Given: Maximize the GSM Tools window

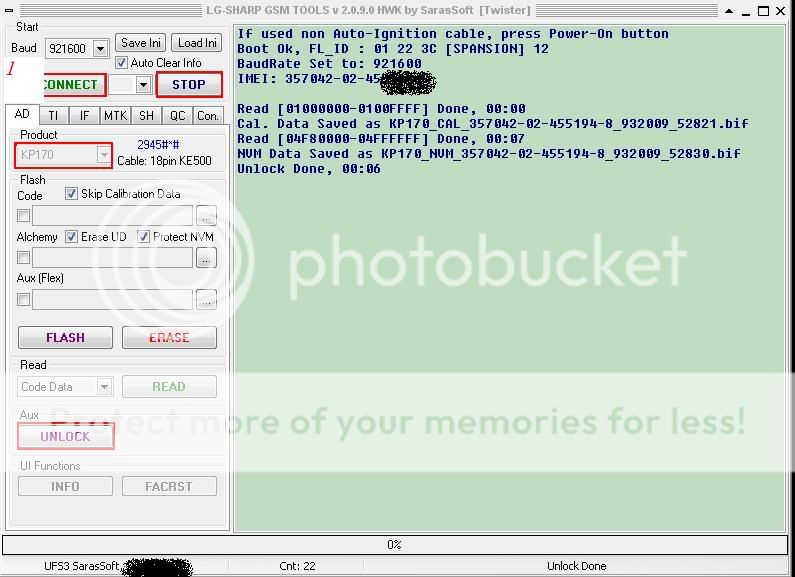Looking at the screenshot, I should 763,11.
